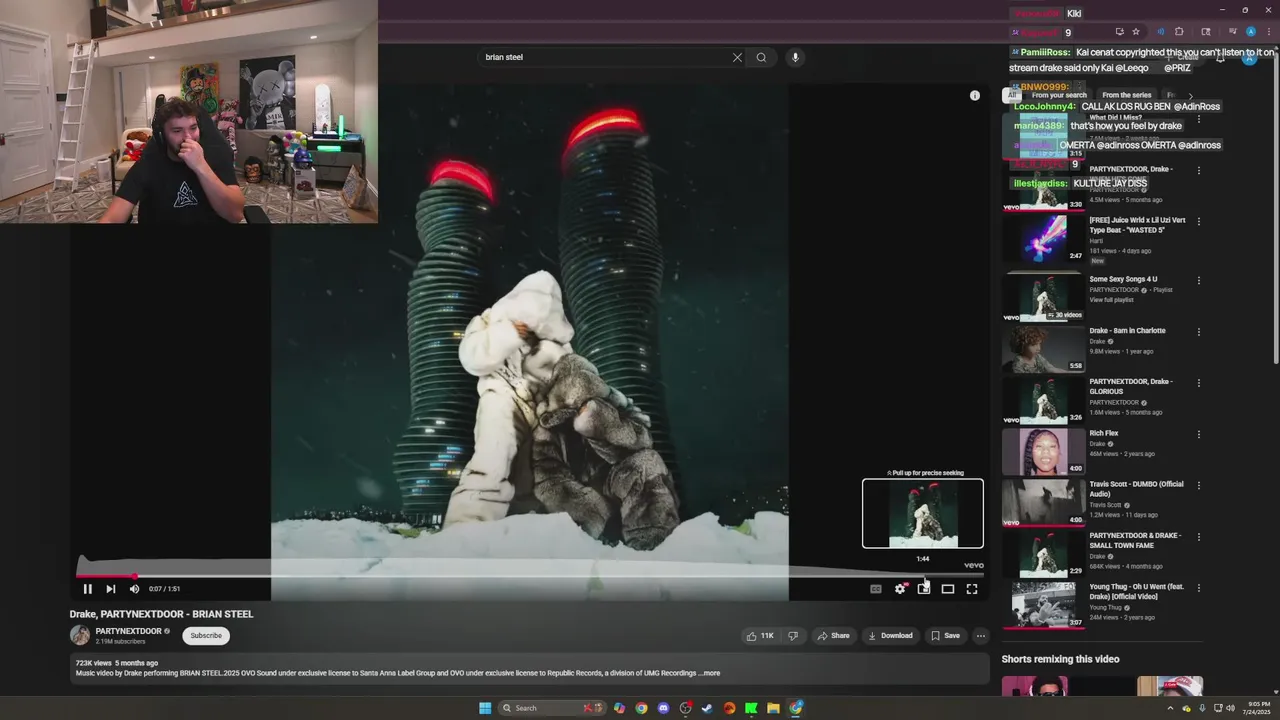Open 'Drake - 8am in Charlotte' thumbnail
The image size is (1280, 720).
[x=1043, y=349]
